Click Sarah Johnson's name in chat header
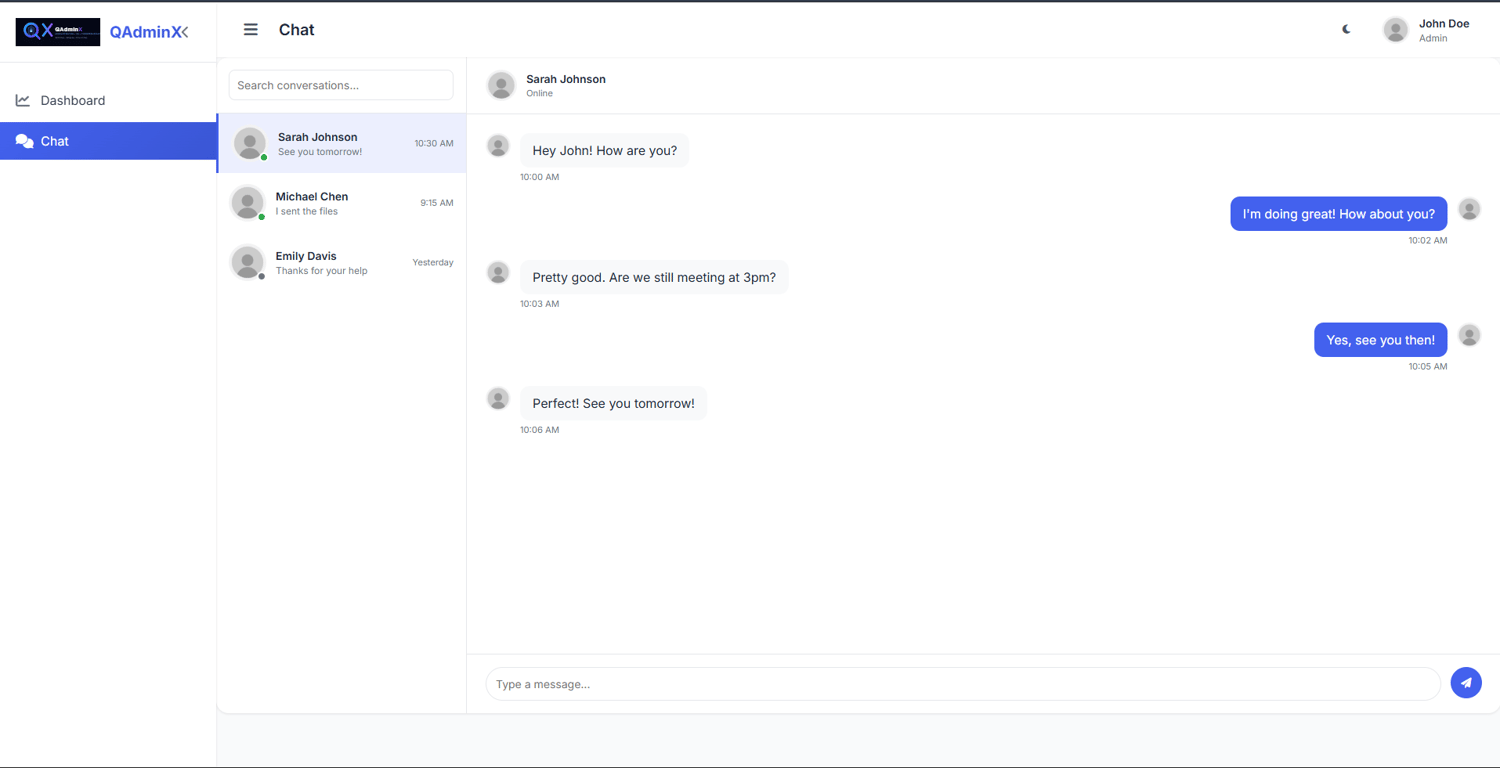This screenshot has width=1500, height=768. pos(566,79)
